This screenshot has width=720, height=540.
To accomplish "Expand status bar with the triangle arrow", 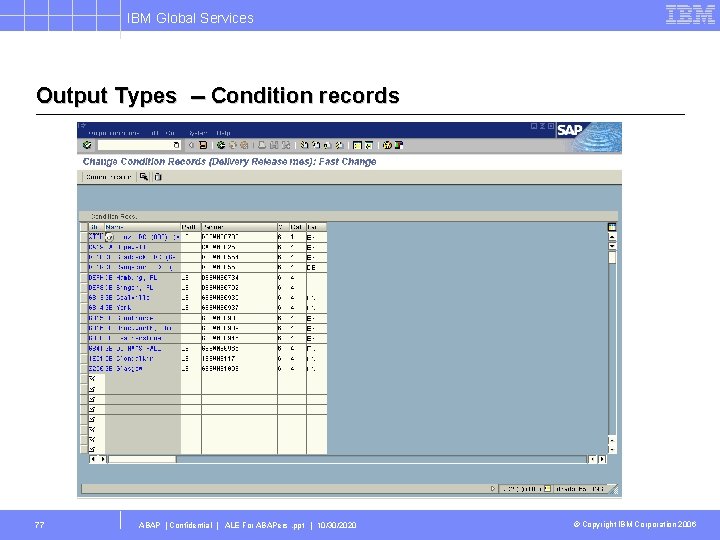I will pos(493,489).
